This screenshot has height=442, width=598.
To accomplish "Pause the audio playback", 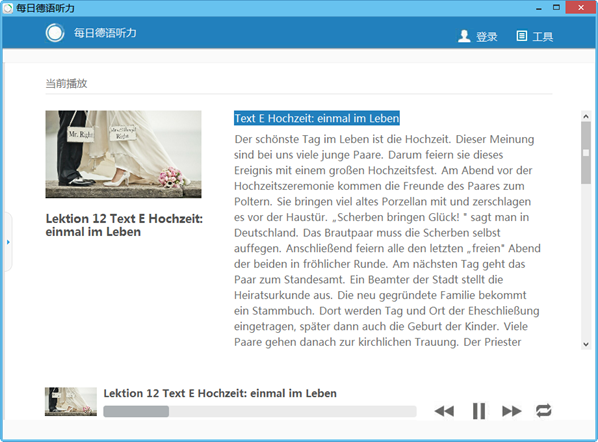I will (479, 411).
